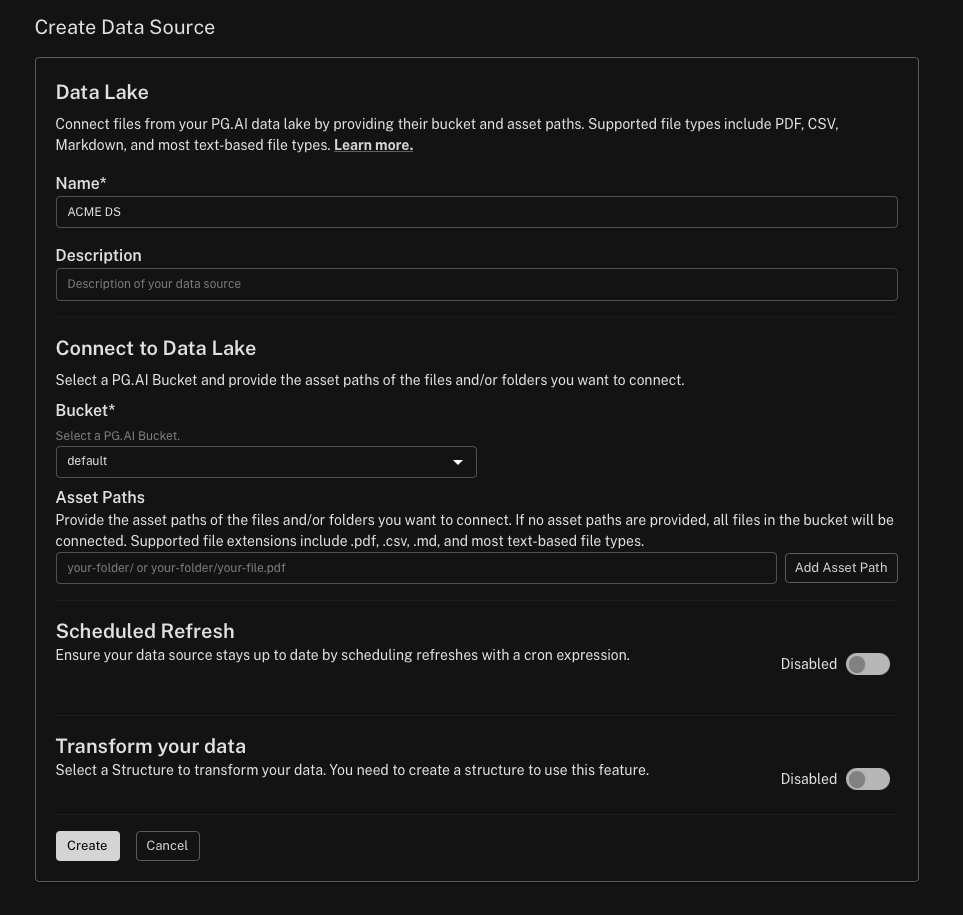The image size is (963, 915).
Task: Turn on the Transform your data switch
Action: point(867,779)
